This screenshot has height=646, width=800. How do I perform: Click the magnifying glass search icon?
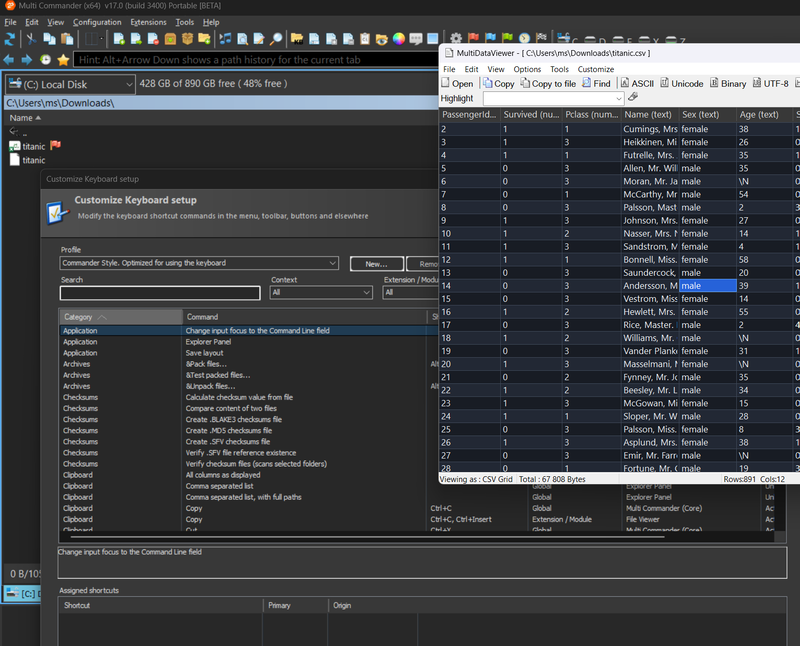pos(276,39)
